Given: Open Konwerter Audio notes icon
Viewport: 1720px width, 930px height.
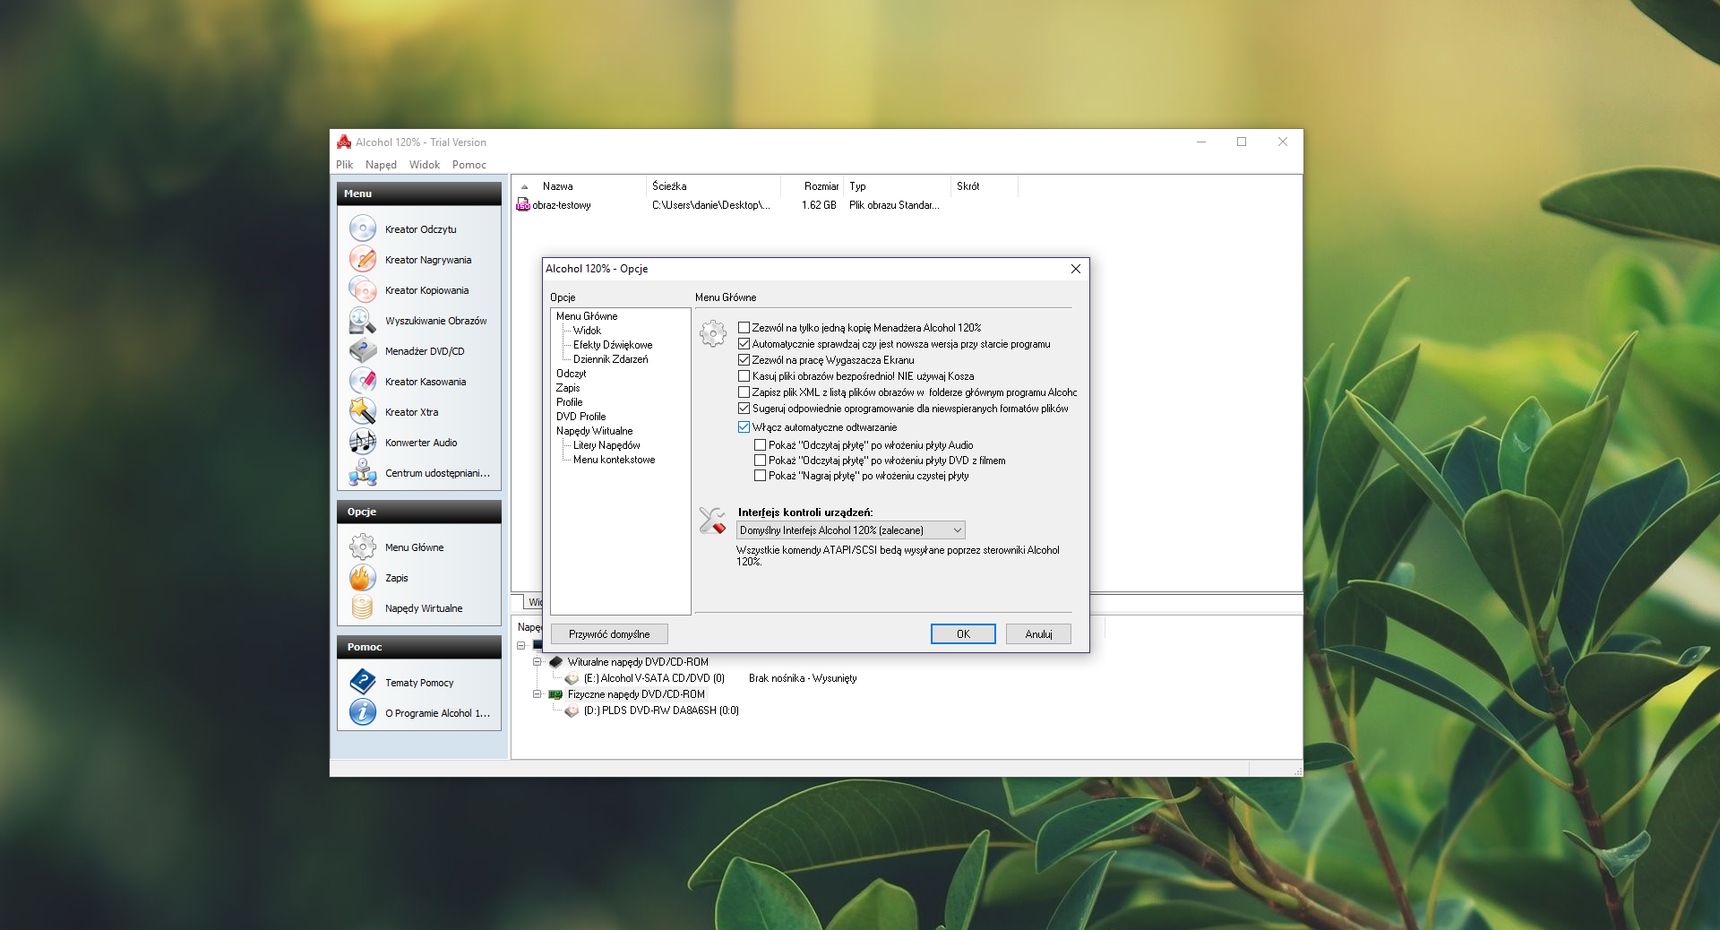Looking at the screenshot, I should (x=362, y=442).
